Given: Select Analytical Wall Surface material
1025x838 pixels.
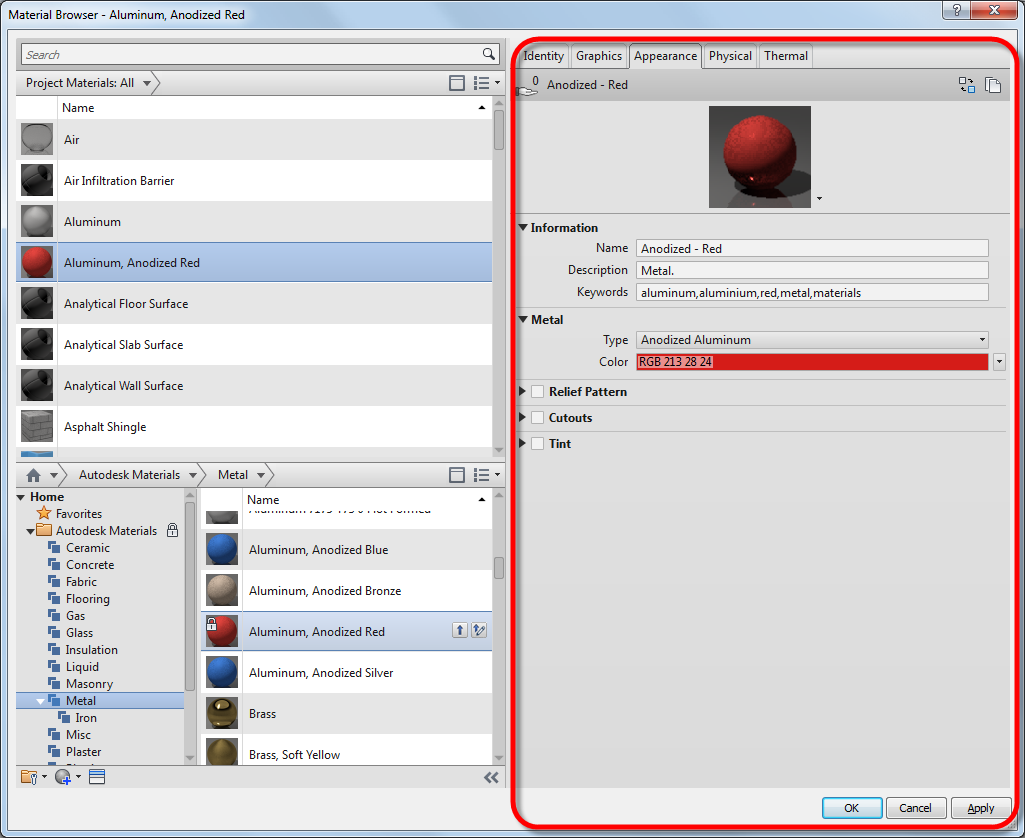Looking at the screenshot, I should 254,386.
